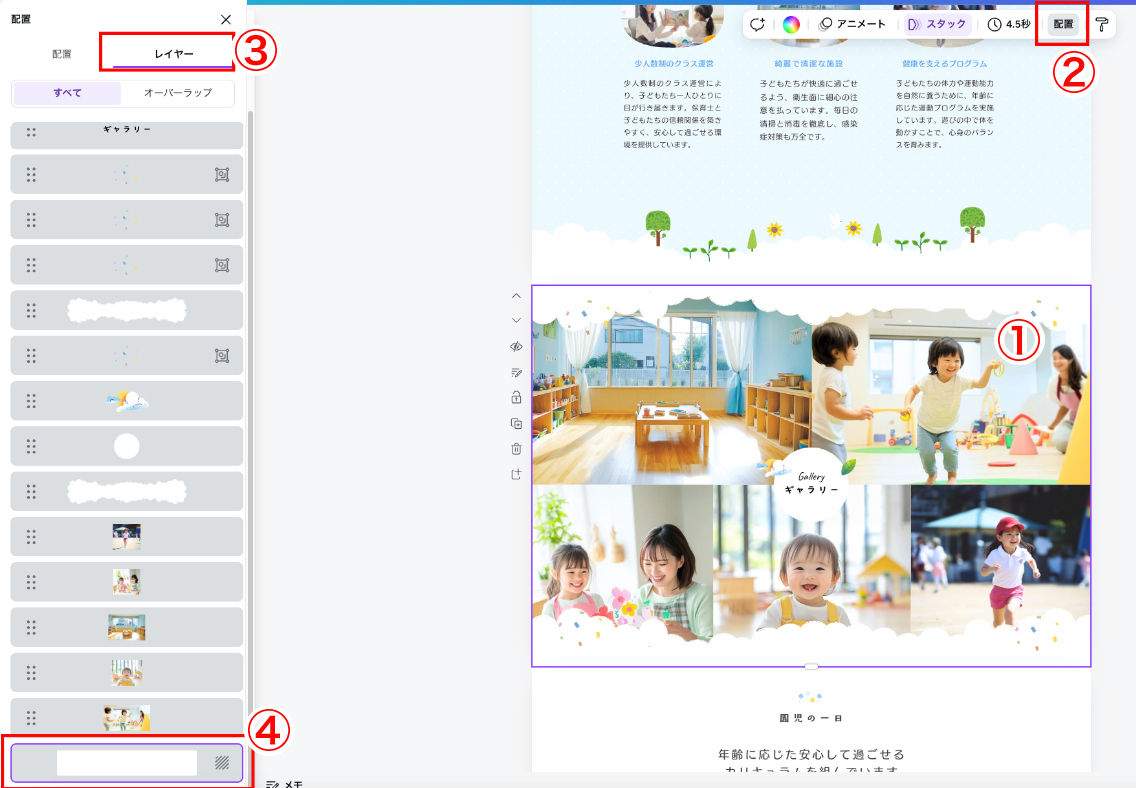This screenshot has height=788, width=1136.
Task: Select the すべて layer filter
Action: 67,93
